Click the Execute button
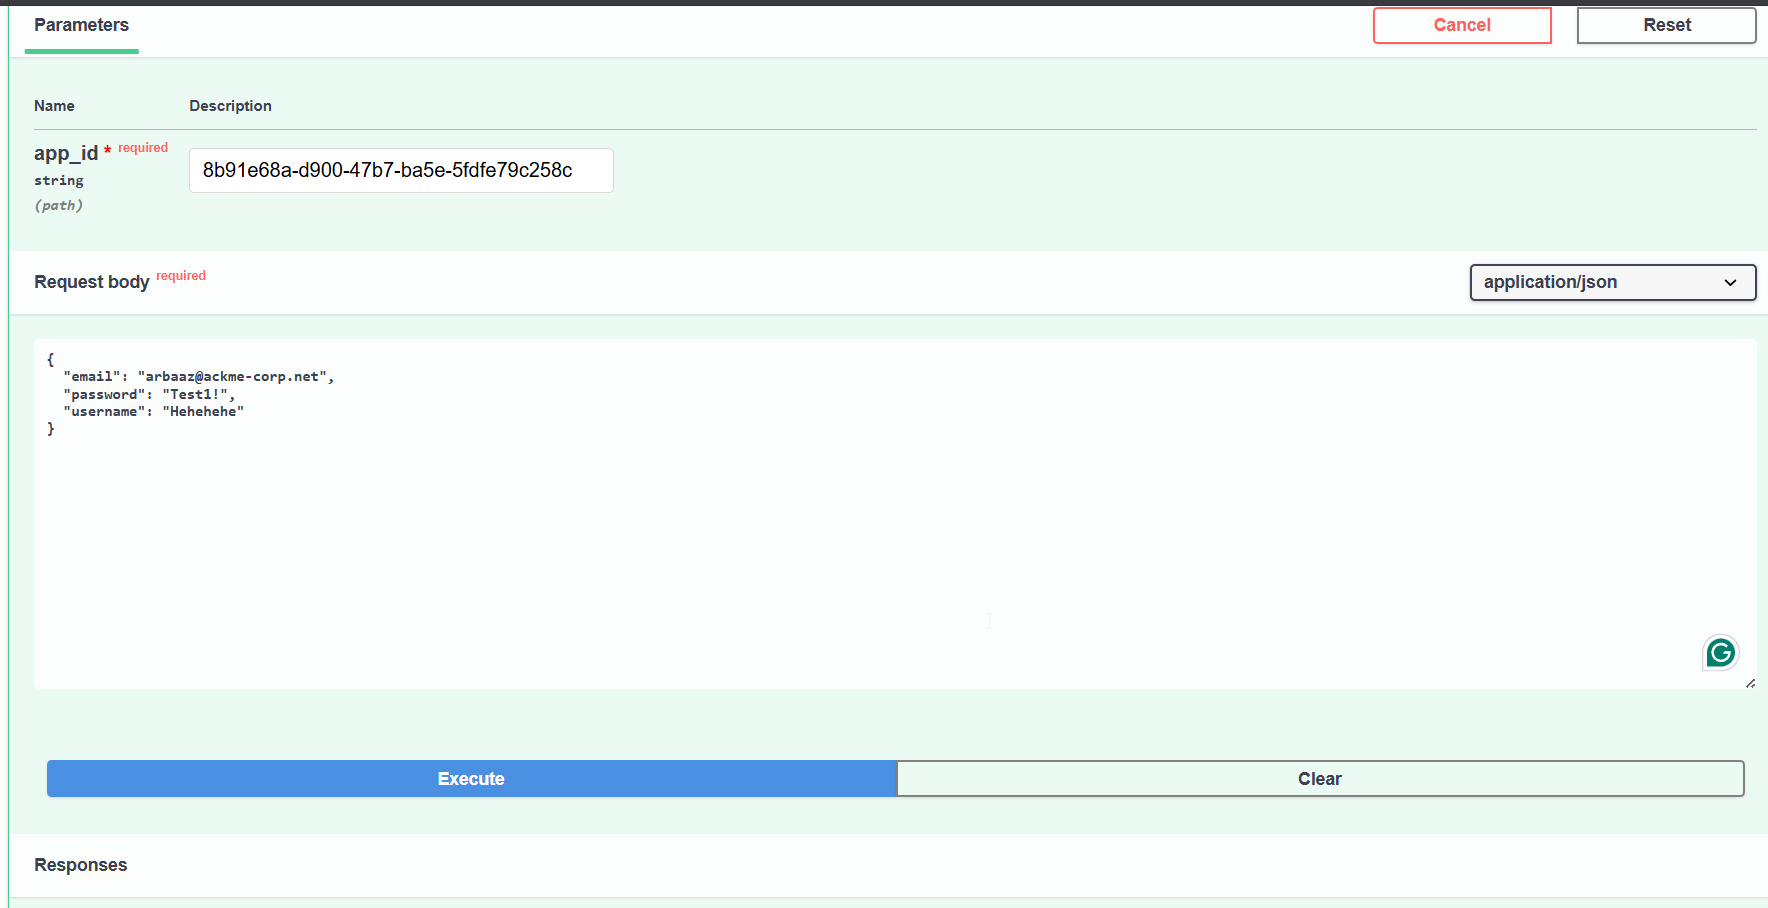1768x908 pixels. click(x=471, y=778)
